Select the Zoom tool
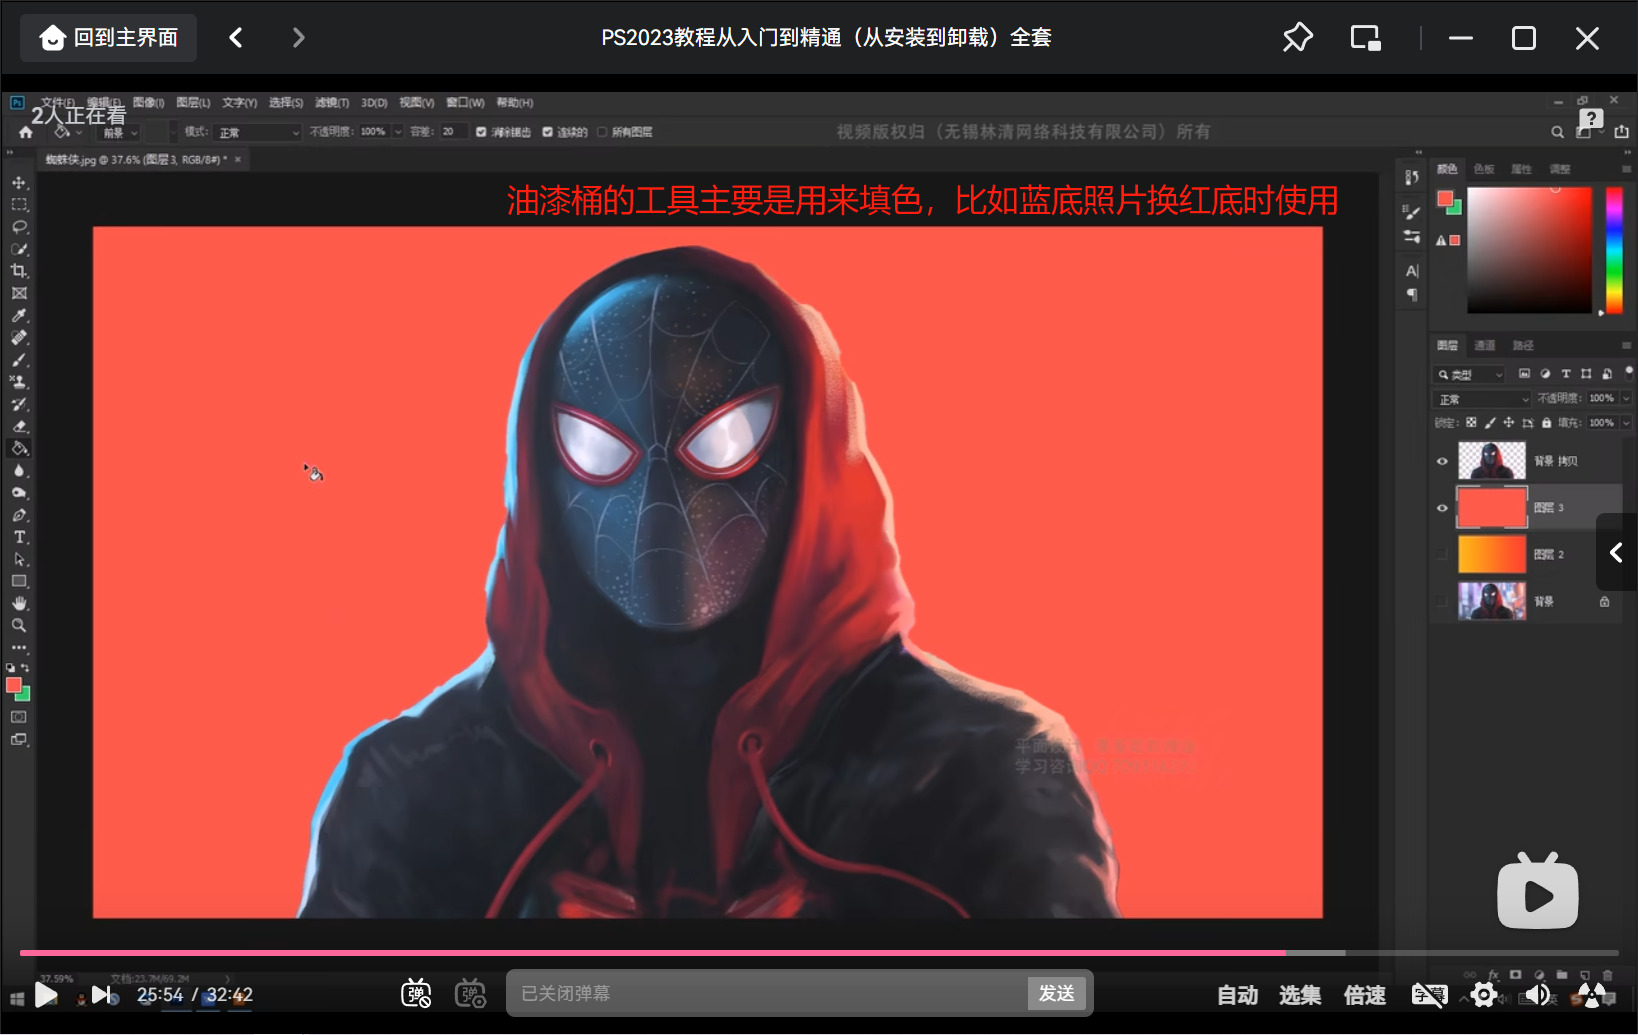 19,625
